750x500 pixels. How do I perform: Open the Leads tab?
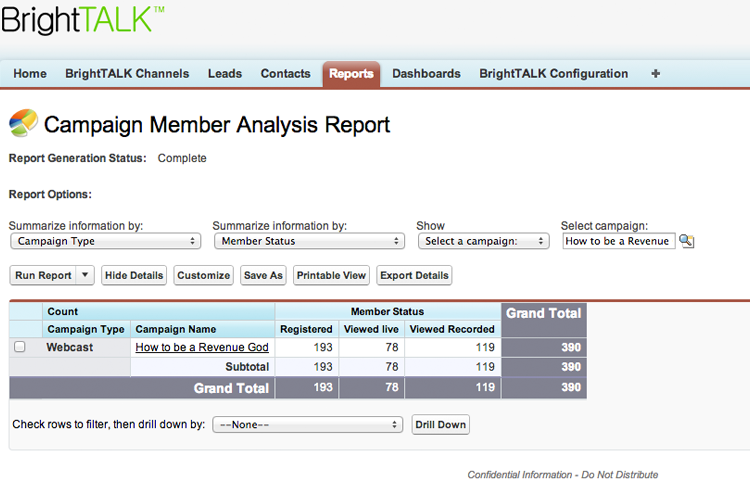[x=225, y=74]
